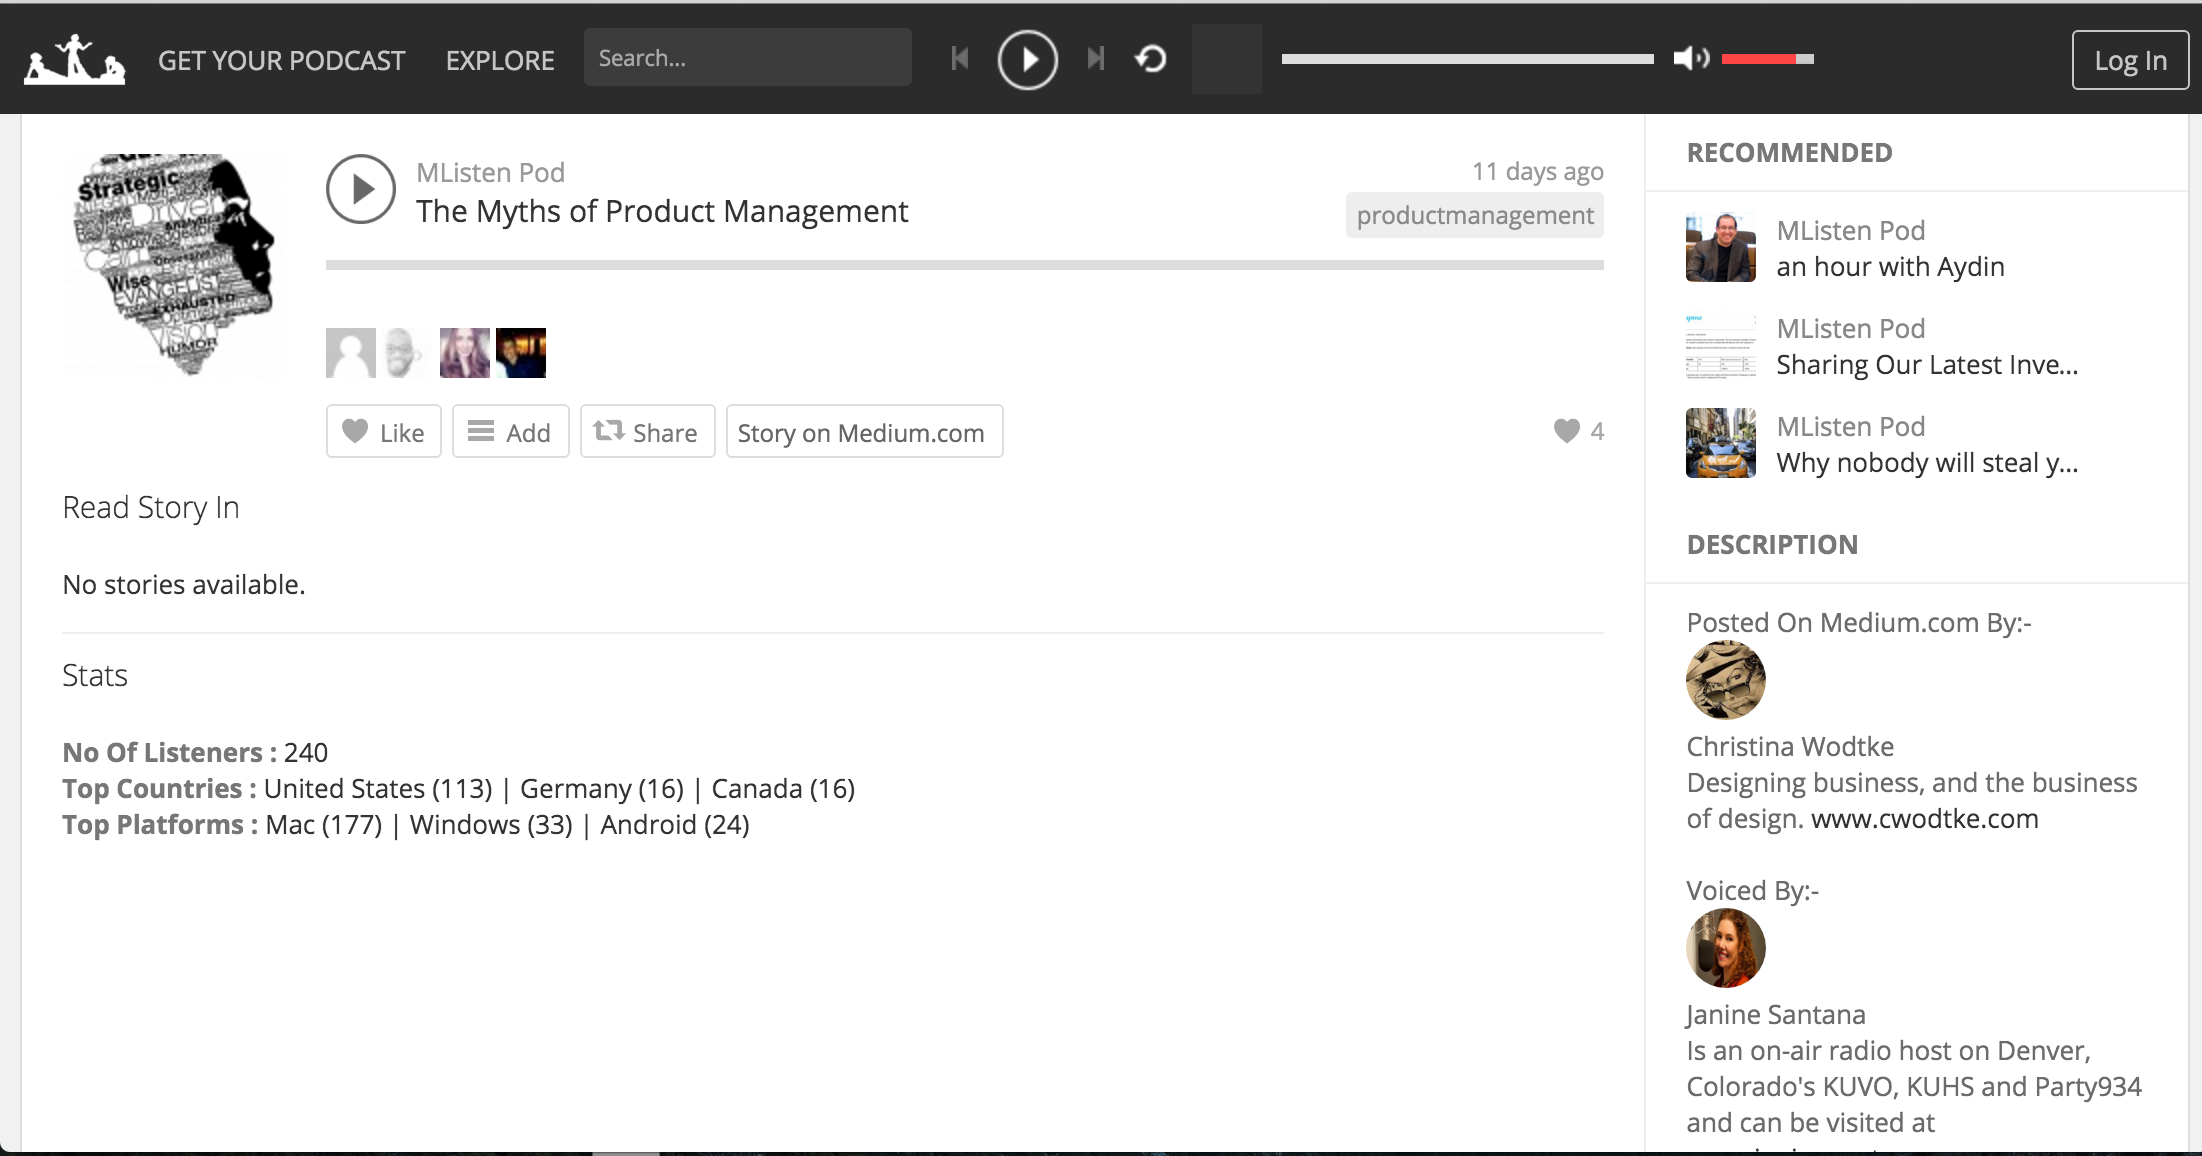
Task: Seek on episode progress bar
Action: click(x=964, y=265)
